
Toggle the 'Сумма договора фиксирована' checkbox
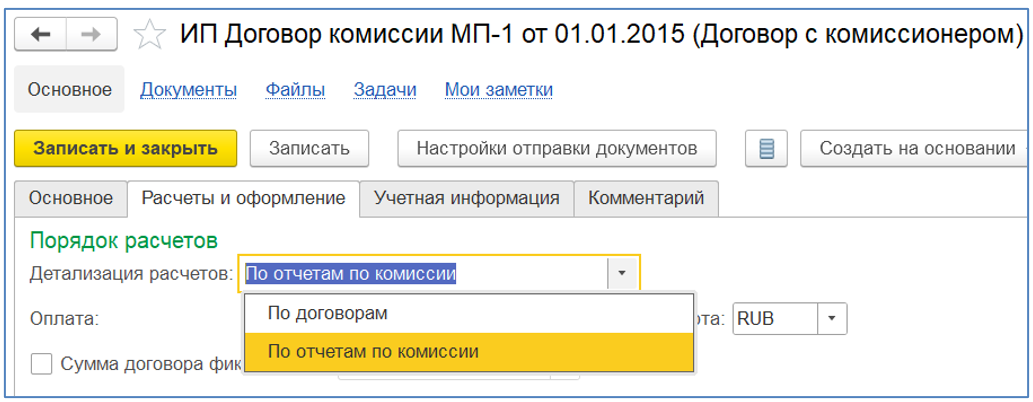[42, 363]
